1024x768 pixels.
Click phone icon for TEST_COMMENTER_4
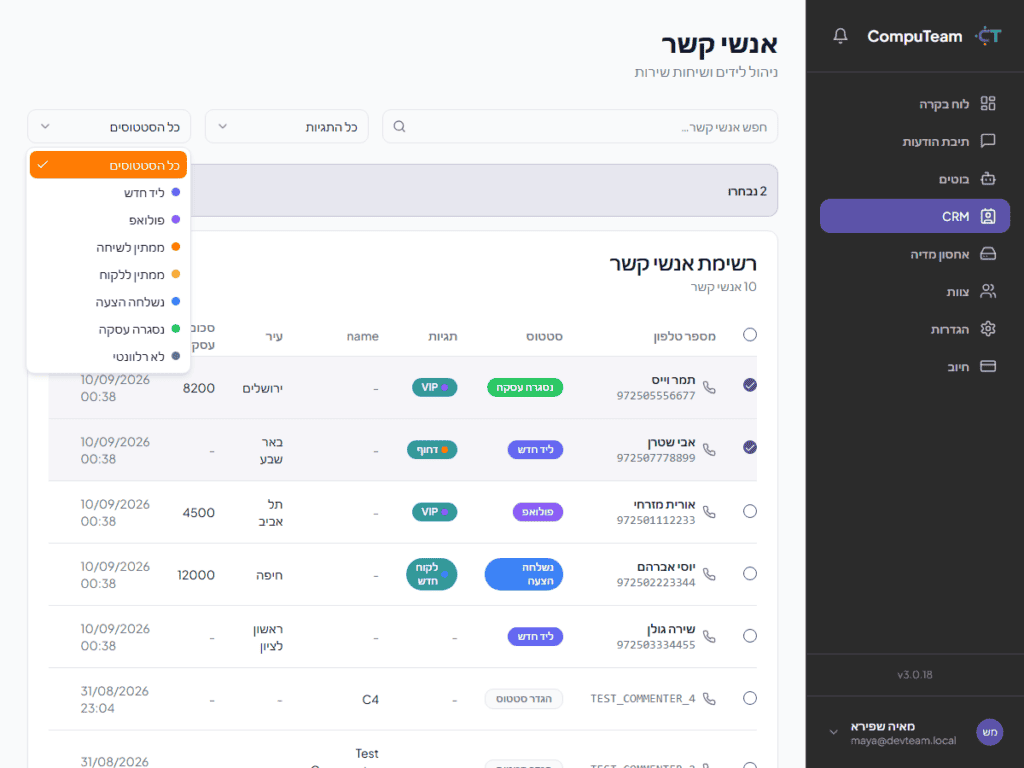coord(709,699)
